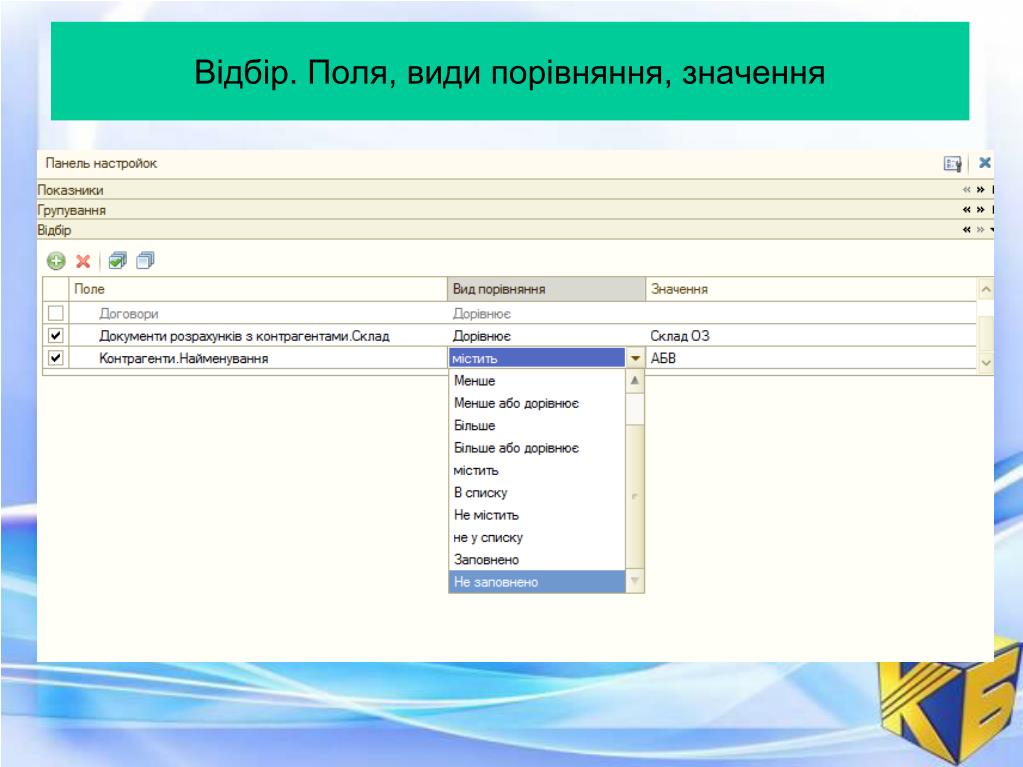This screenshot has height=767, width=1023.
Task: Uncheck the Документи розрахунків з контрагентами.Склад checkbox
Action: click(x=55, y=336)
